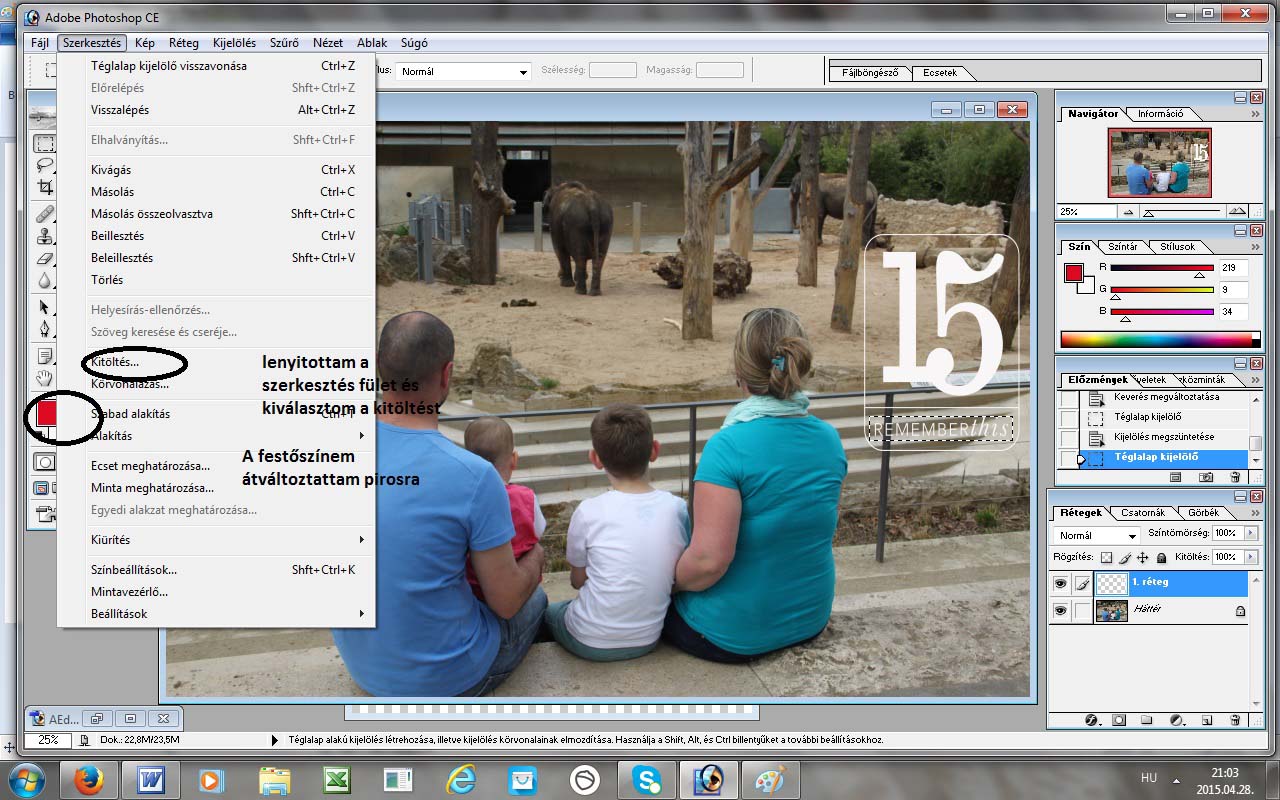Image resolution: width=1280 pixels, height=800 pixels.
Task: Open Firefox from the Windows taskbar
Action: click(88, 778)
